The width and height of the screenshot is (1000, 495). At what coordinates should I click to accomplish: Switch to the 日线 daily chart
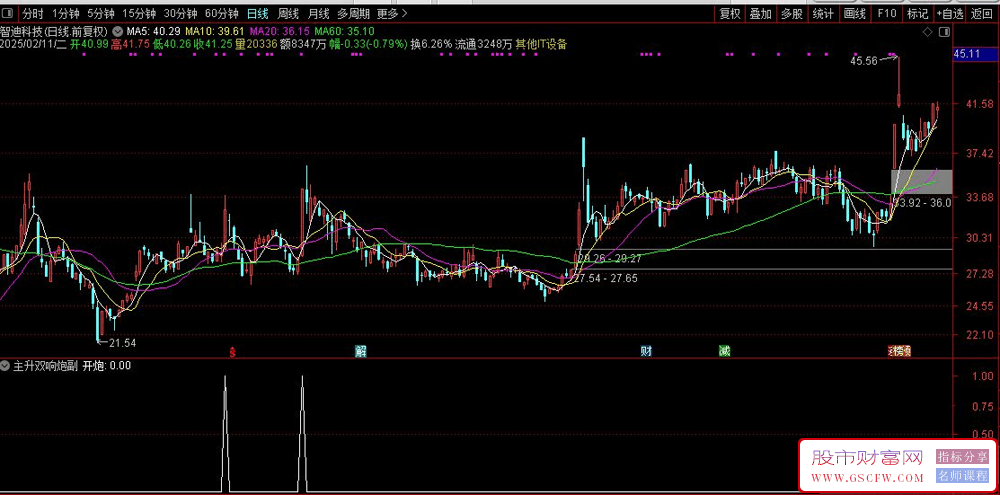coord(258,13)
